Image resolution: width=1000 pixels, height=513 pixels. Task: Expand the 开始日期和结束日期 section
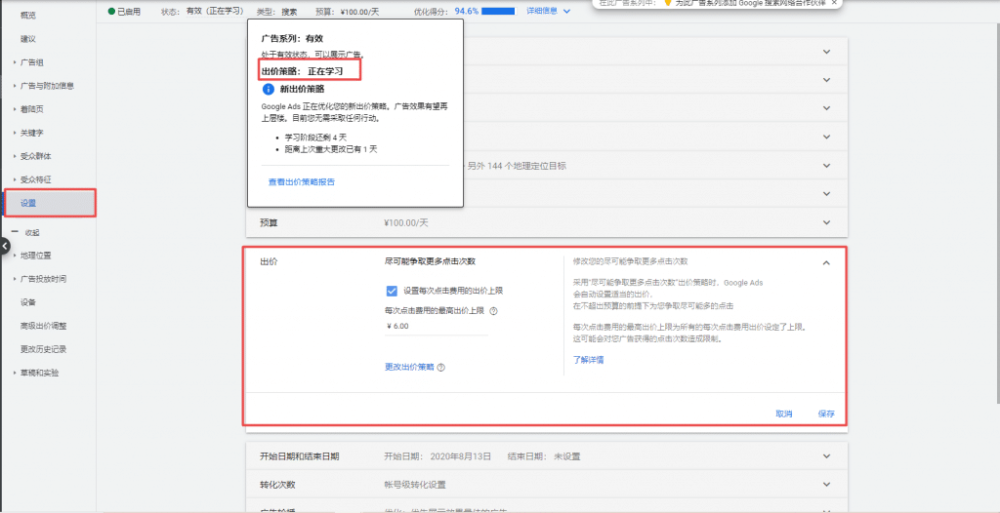826,456
